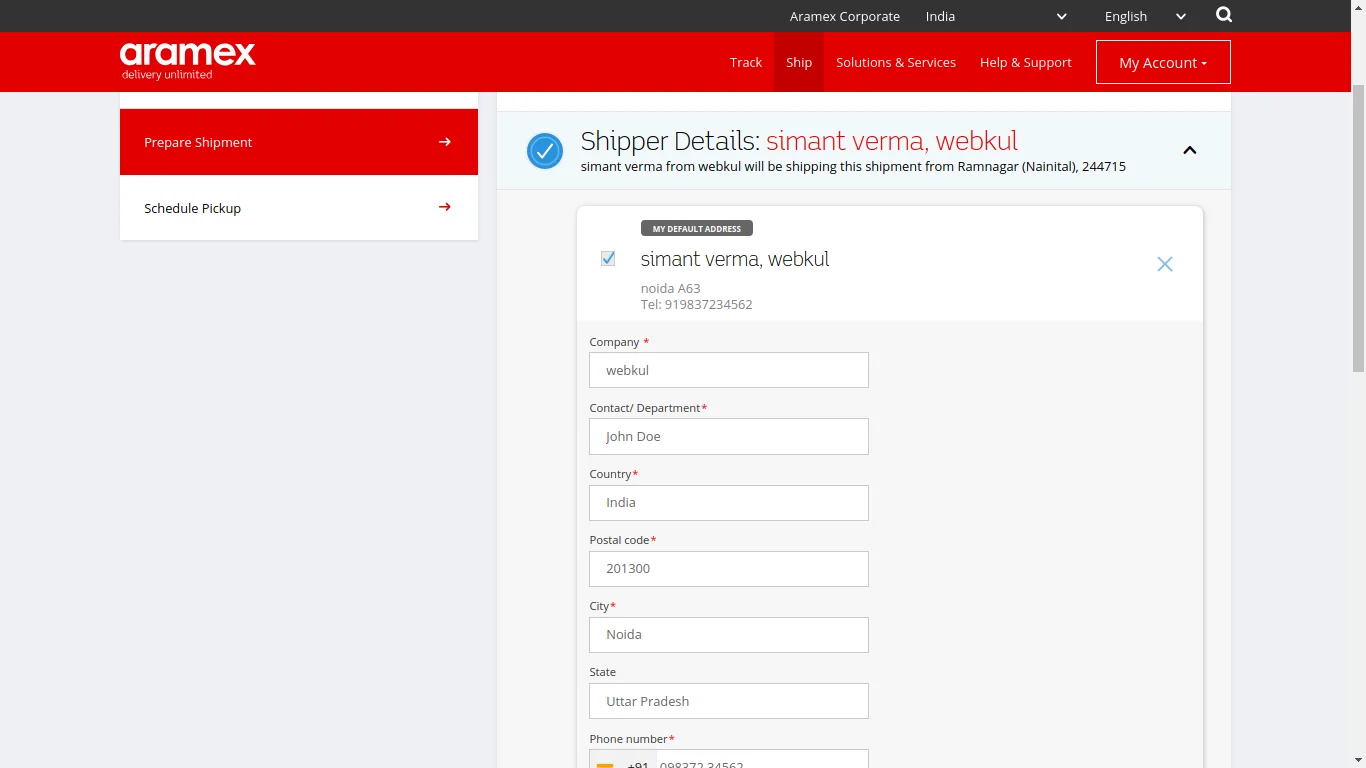Click the 'Tel: 919837234562' text
The image size is (1366, 768).
point(697,304)
